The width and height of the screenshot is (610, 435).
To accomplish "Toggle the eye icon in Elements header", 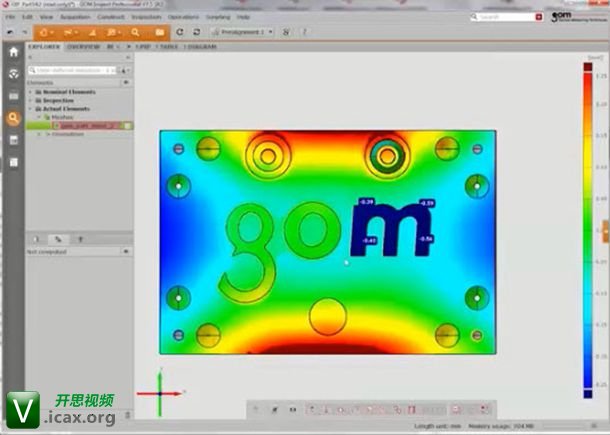I will tap(126, 82).
